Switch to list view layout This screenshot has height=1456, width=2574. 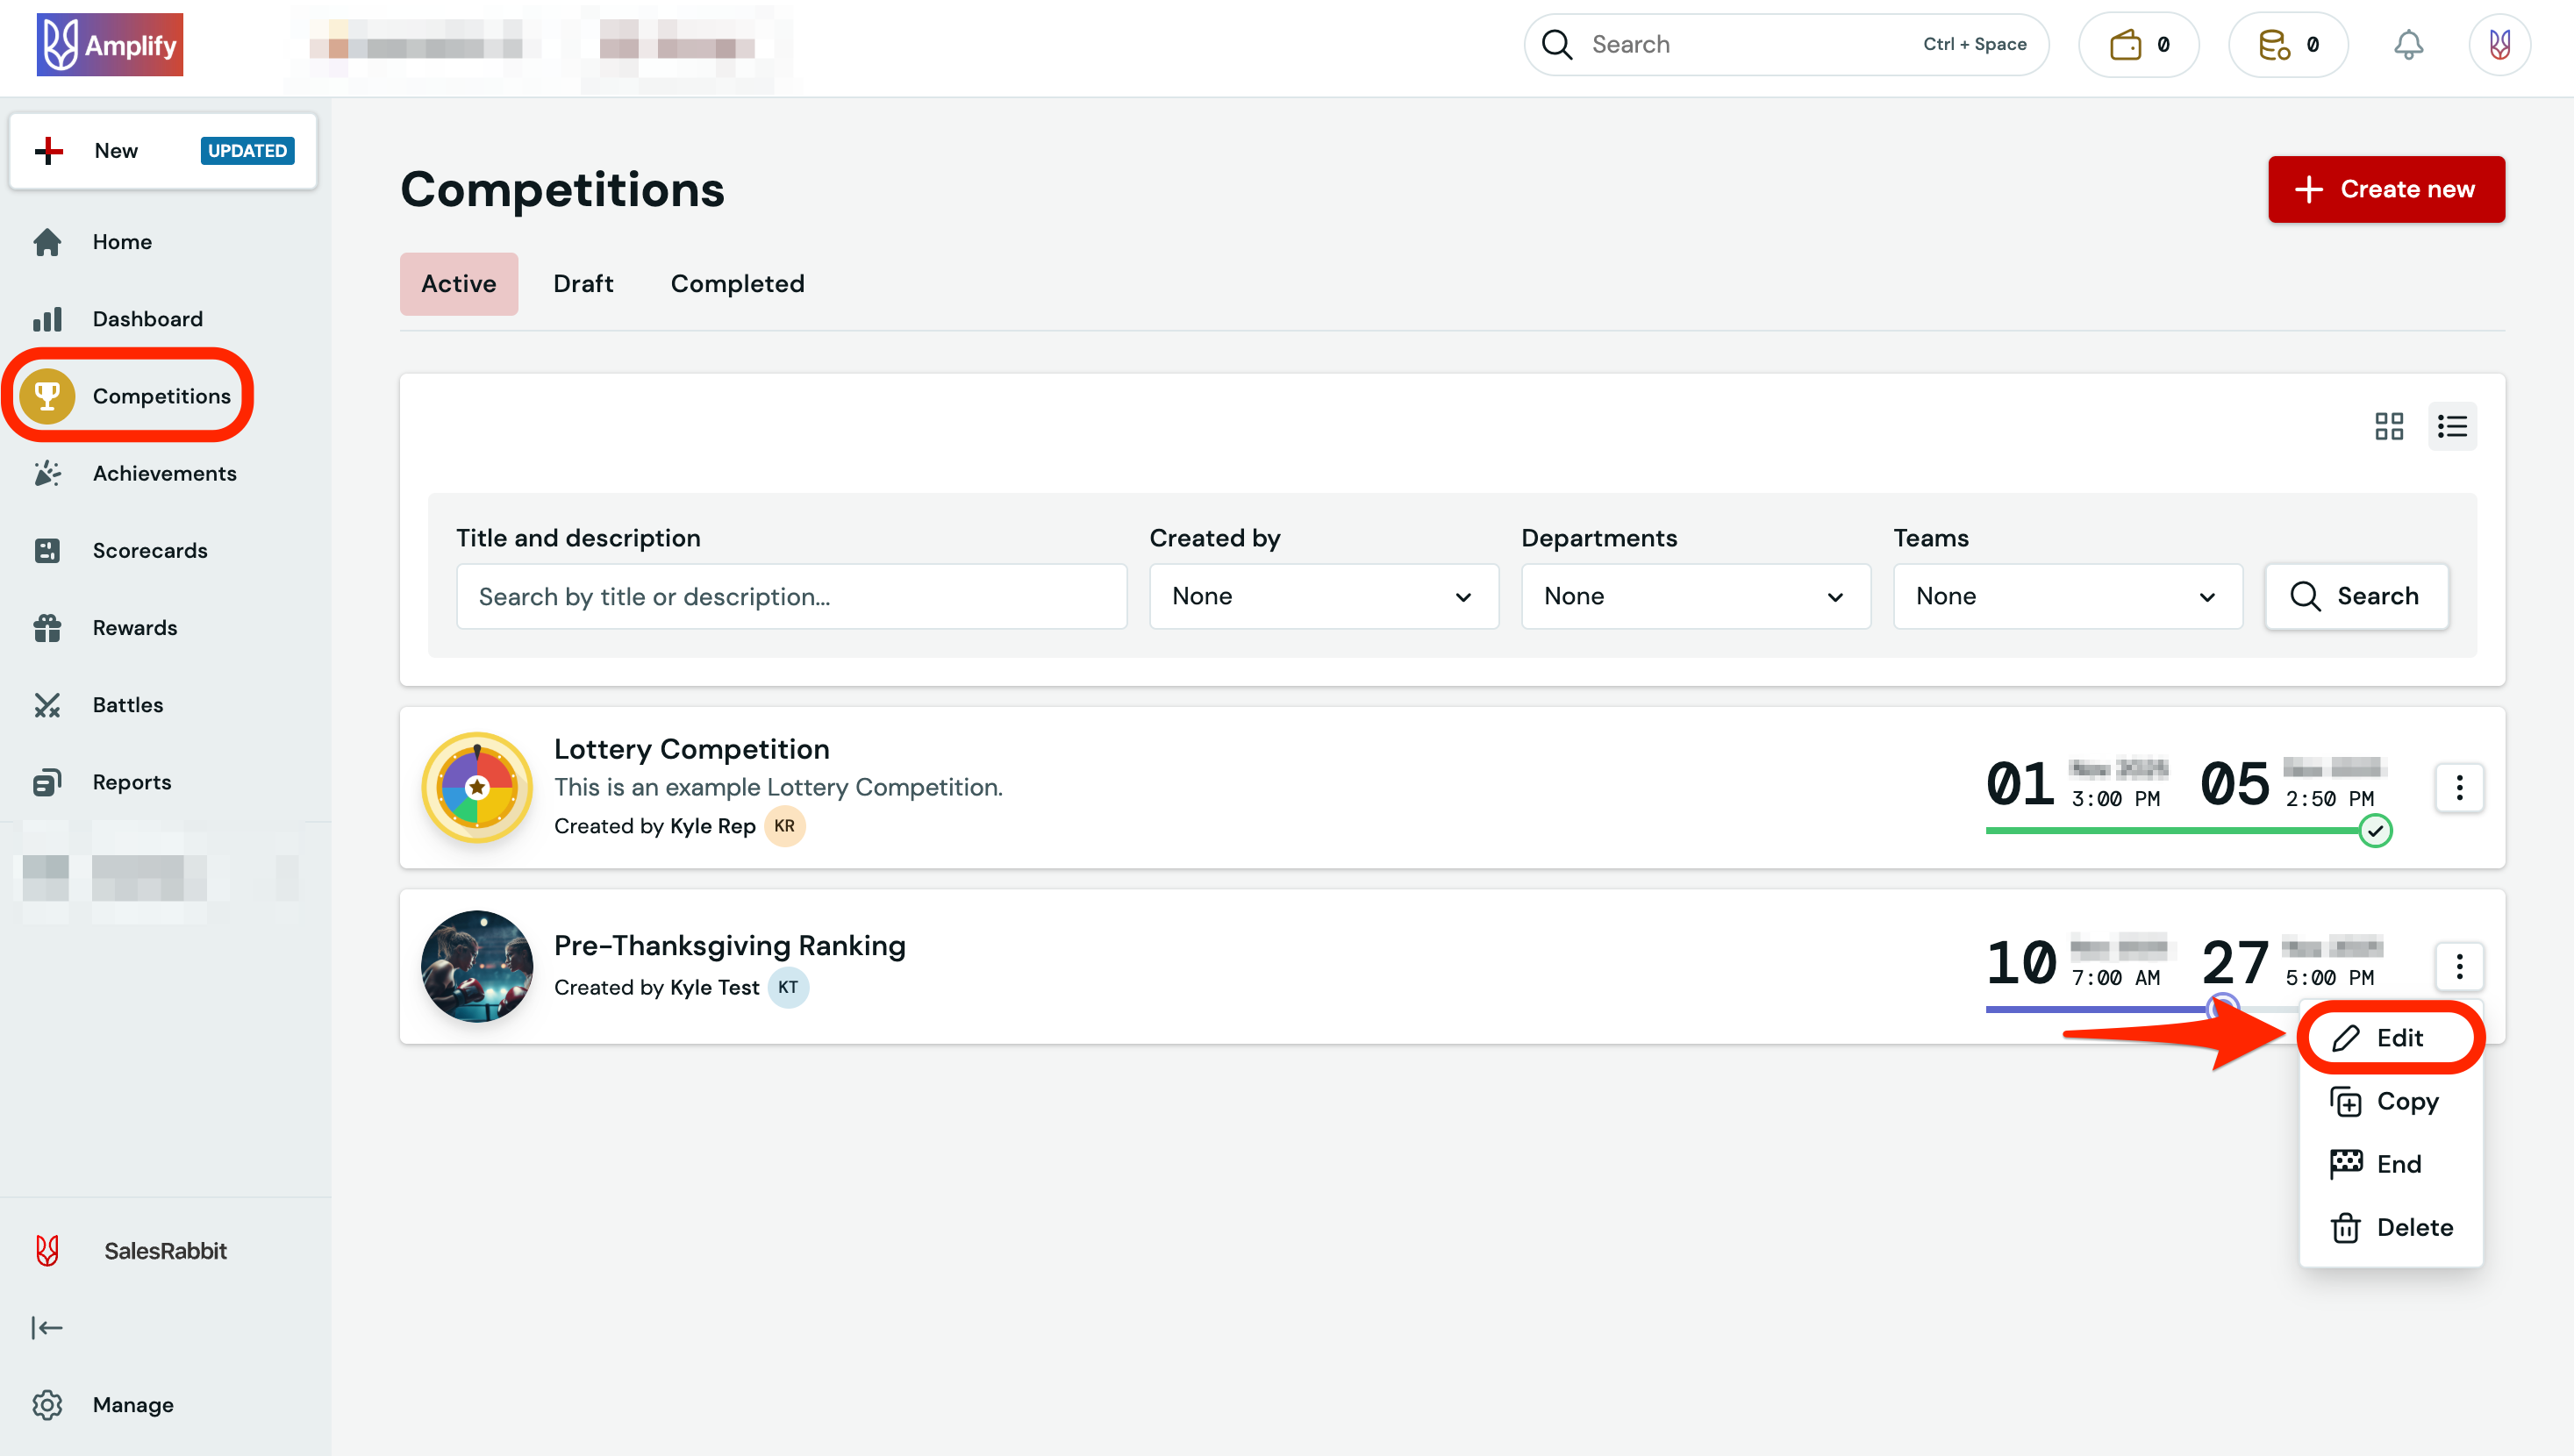pos(2452,427)
